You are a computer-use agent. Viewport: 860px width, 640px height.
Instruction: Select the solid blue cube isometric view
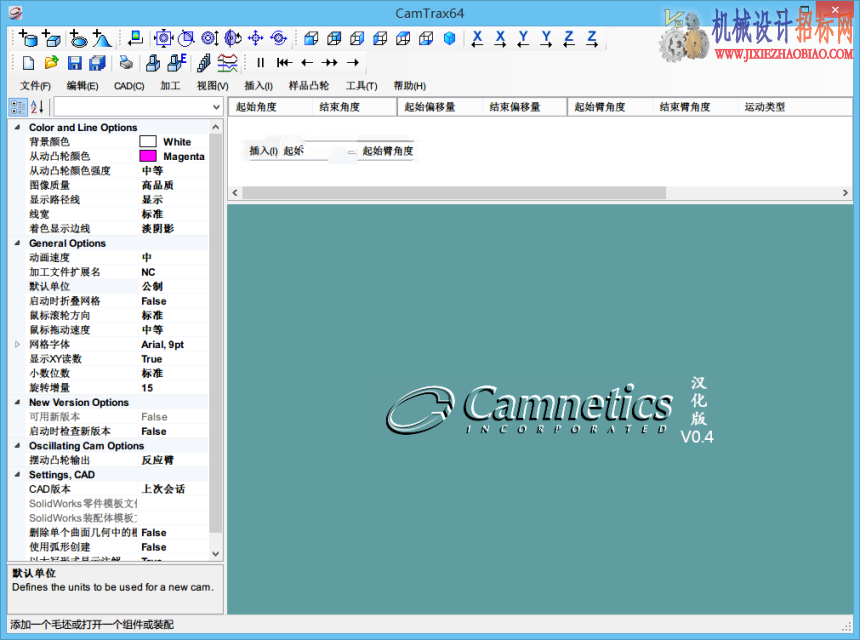pos(449,38)
